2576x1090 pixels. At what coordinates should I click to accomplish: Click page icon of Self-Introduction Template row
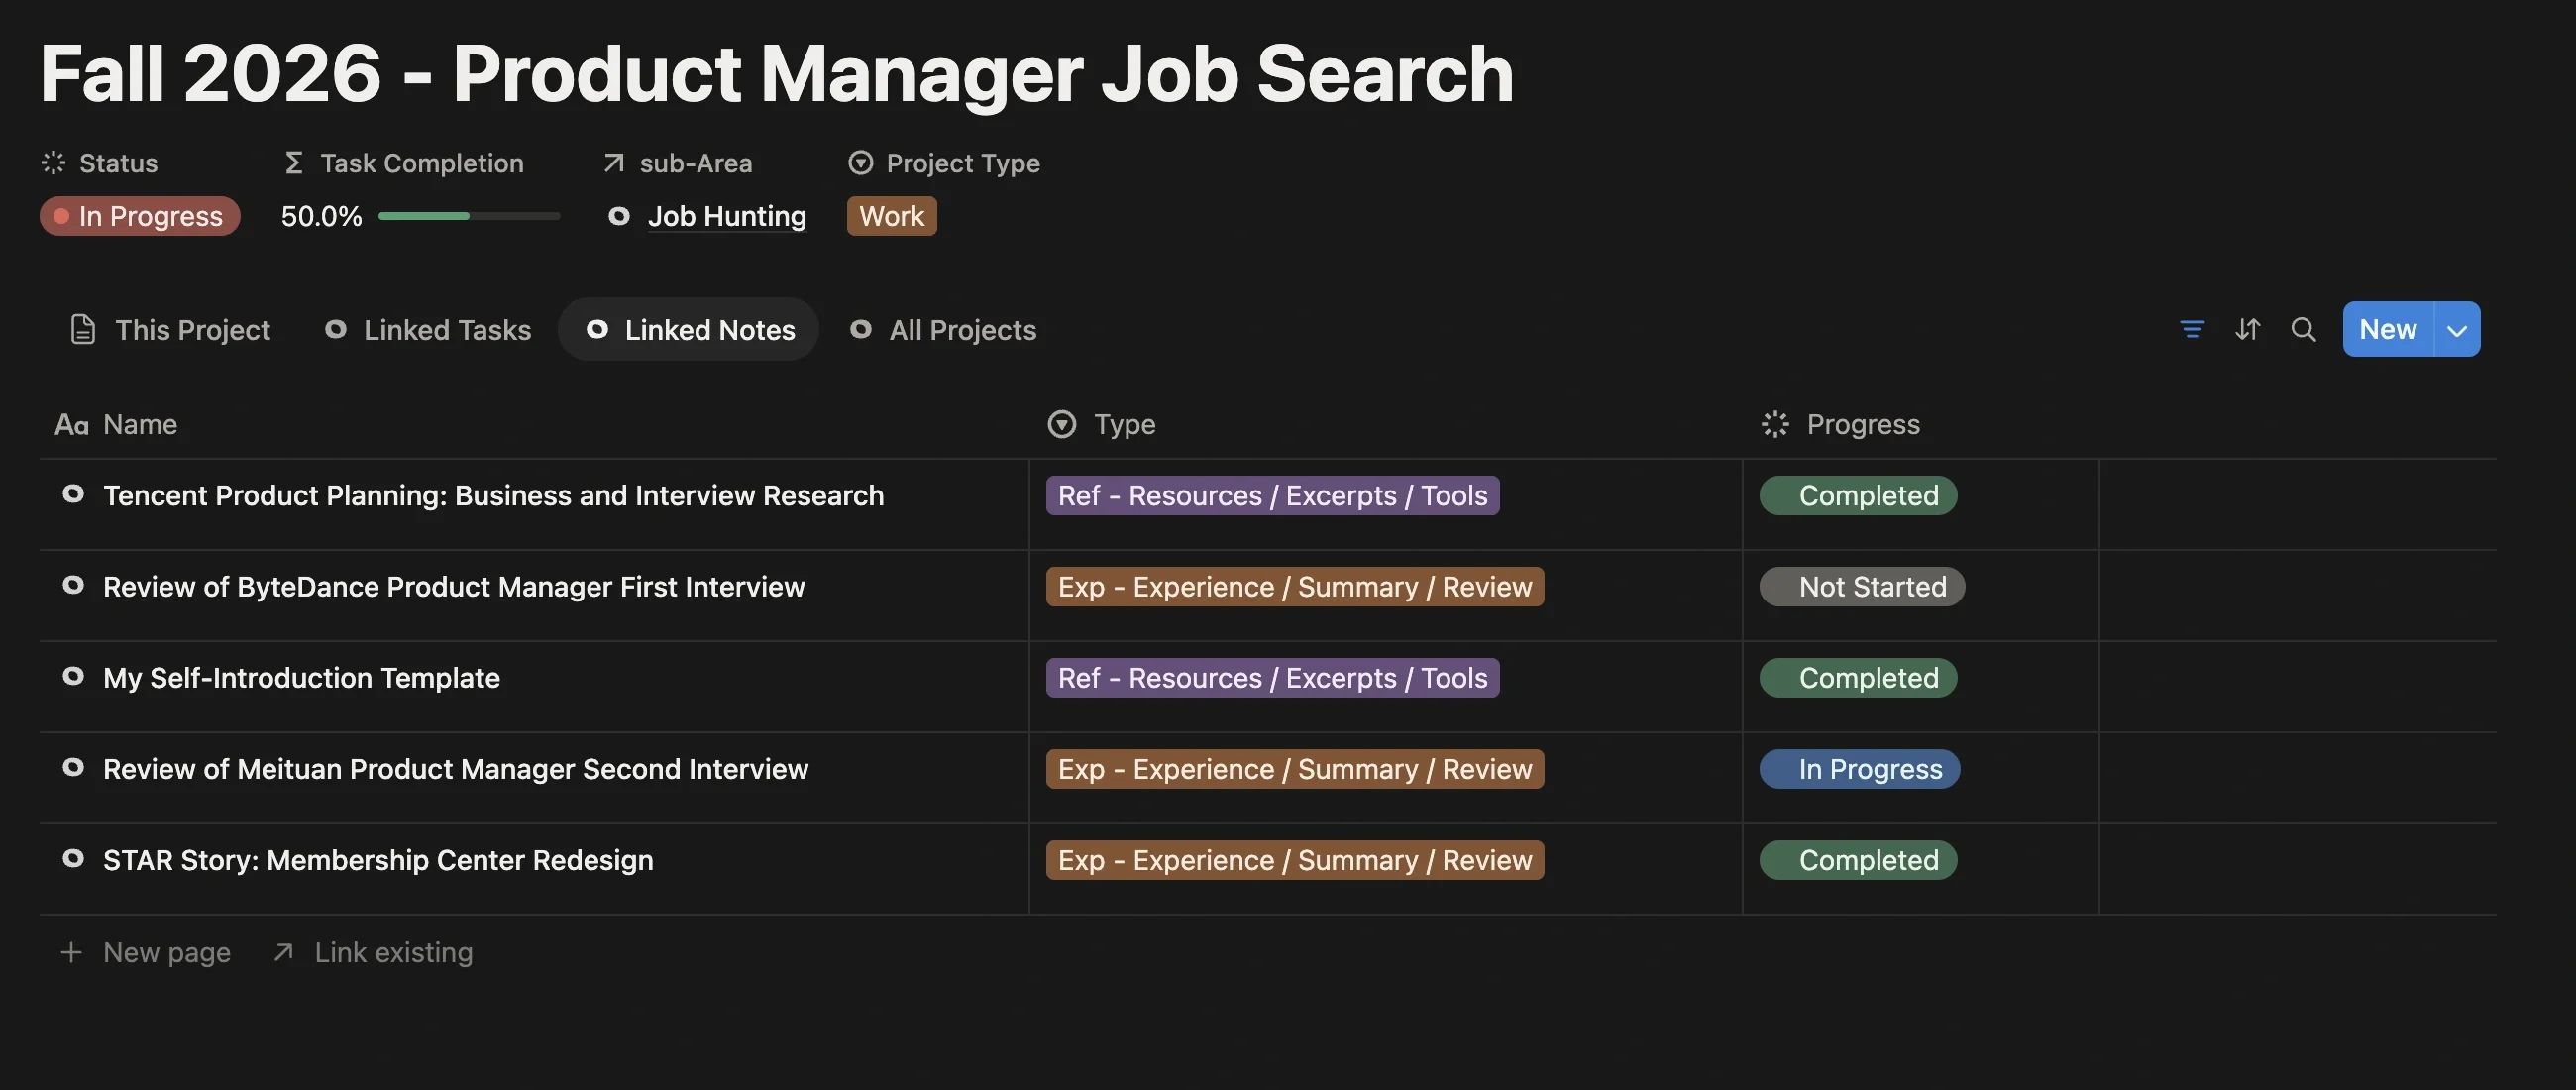(73, 675)
